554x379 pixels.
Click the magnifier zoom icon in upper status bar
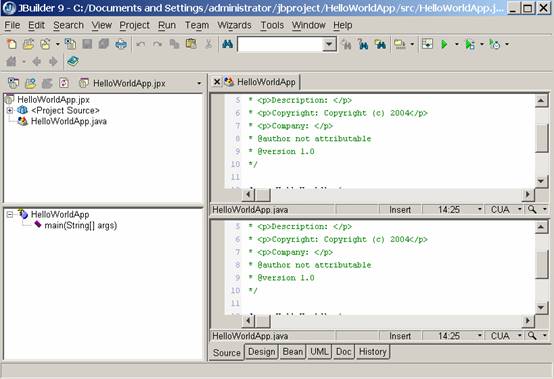[532, 209]
